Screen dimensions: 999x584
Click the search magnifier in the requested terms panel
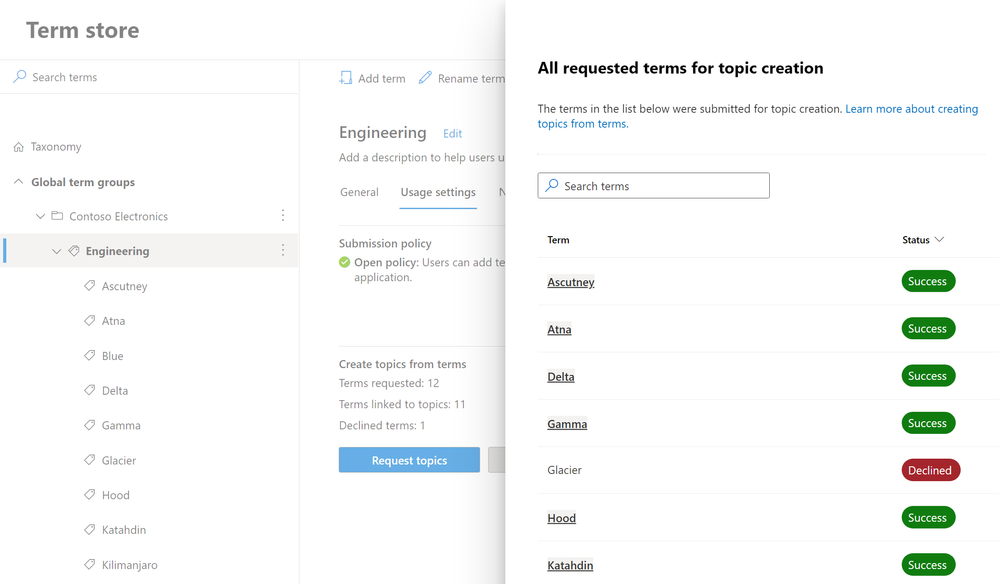click(x=551, y=185)
